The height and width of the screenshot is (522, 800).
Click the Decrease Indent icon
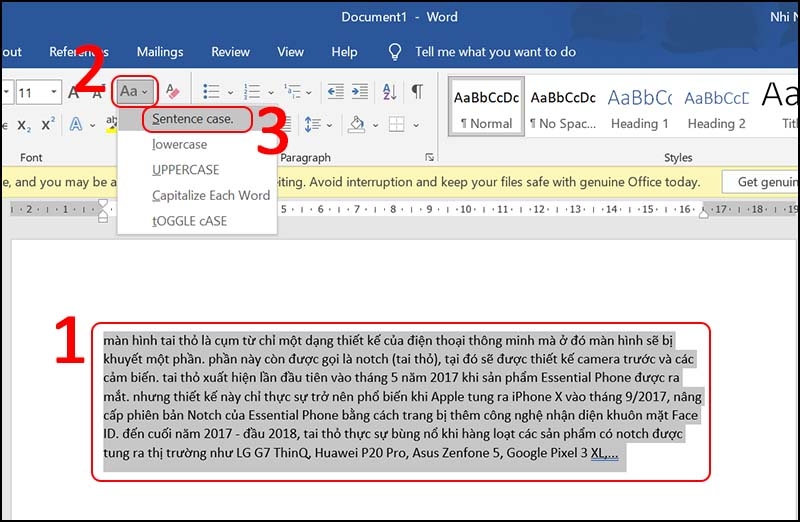click(x=335, y=92)
